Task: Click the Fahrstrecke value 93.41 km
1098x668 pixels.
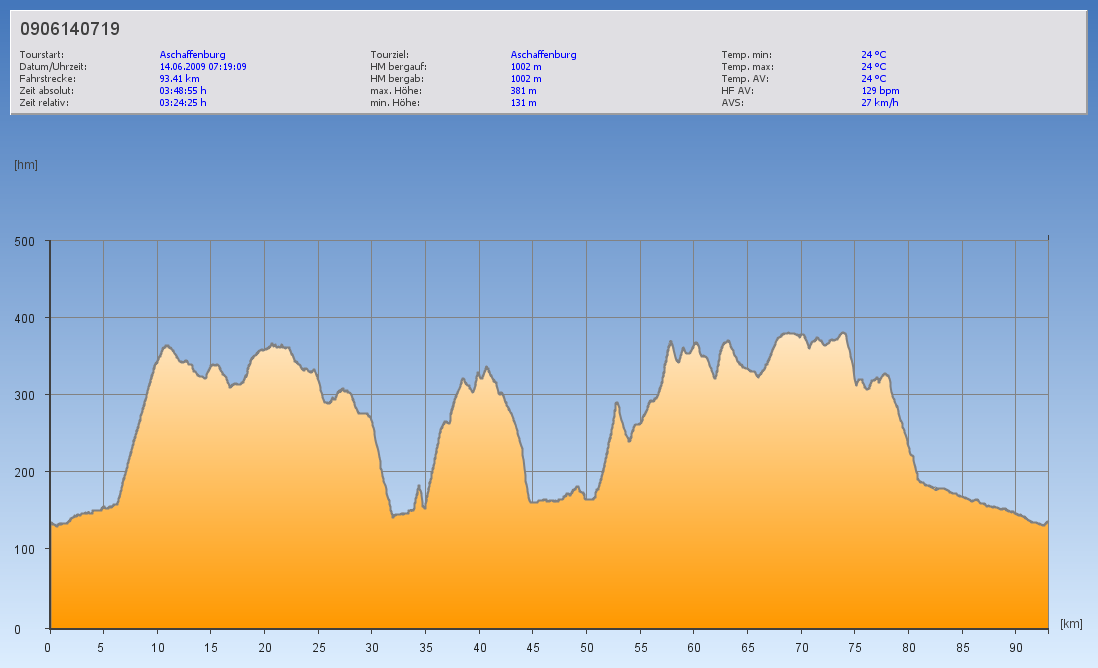Action: 179,78
